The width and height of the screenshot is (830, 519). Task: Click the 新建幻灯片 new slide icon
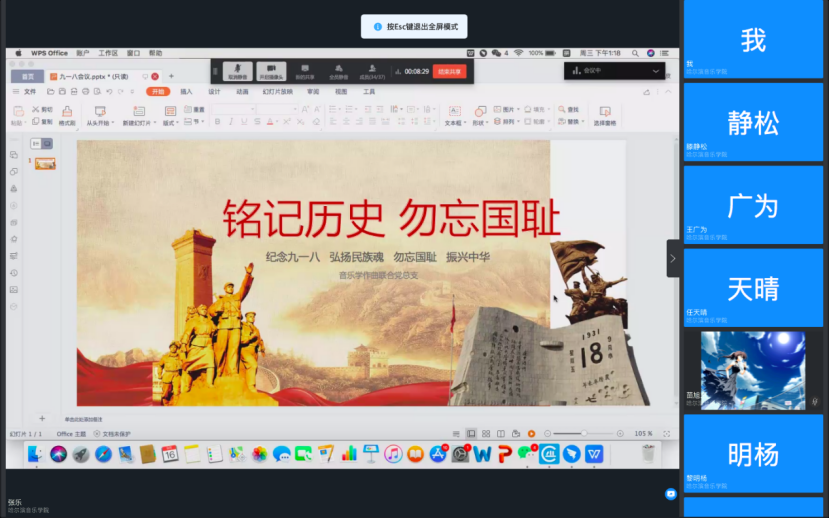tap(138, 111)
